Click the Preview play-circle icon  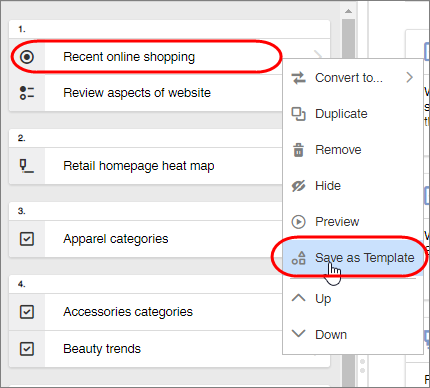click(298, 222)
